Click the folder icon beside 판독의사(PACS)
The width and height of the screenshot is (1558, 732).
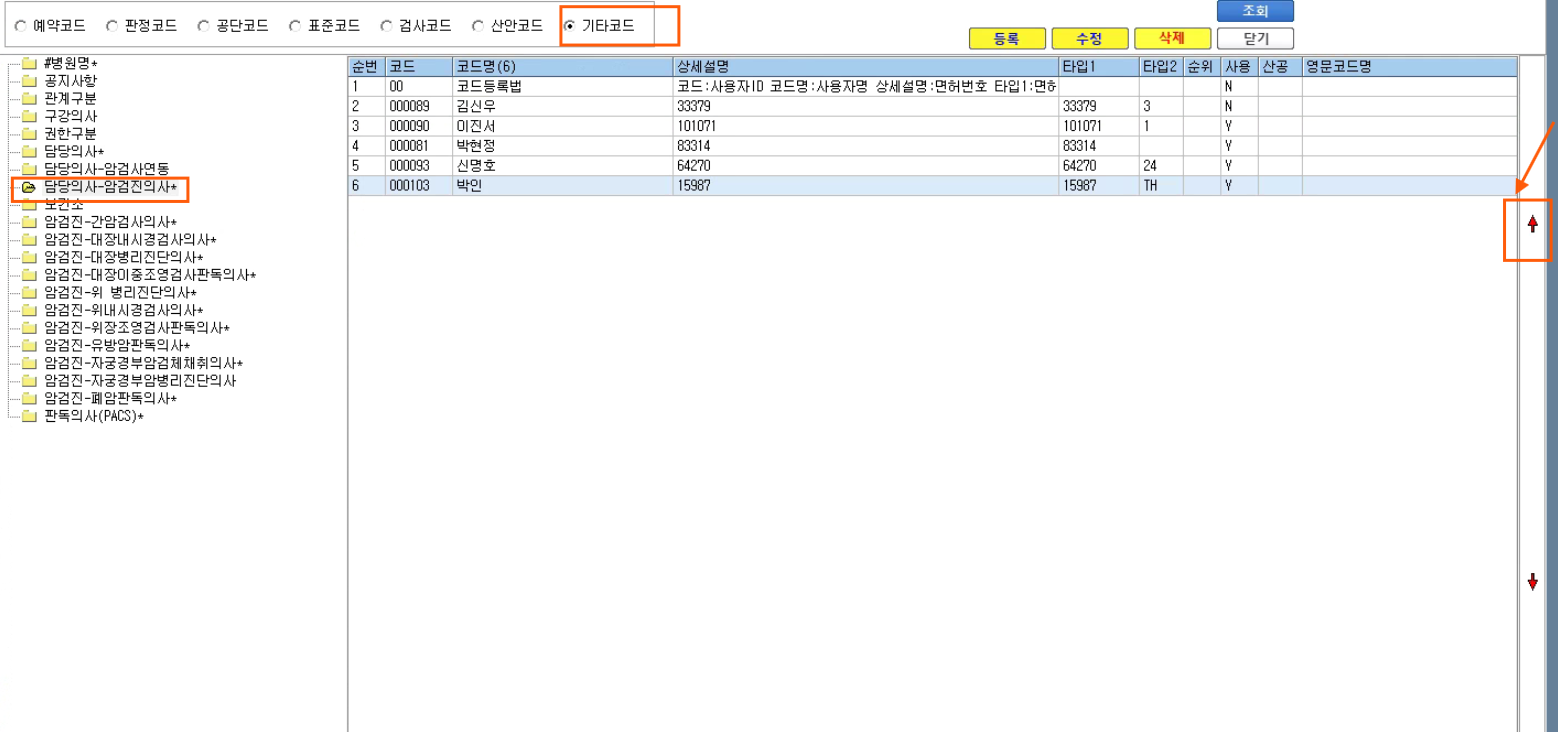28,417
